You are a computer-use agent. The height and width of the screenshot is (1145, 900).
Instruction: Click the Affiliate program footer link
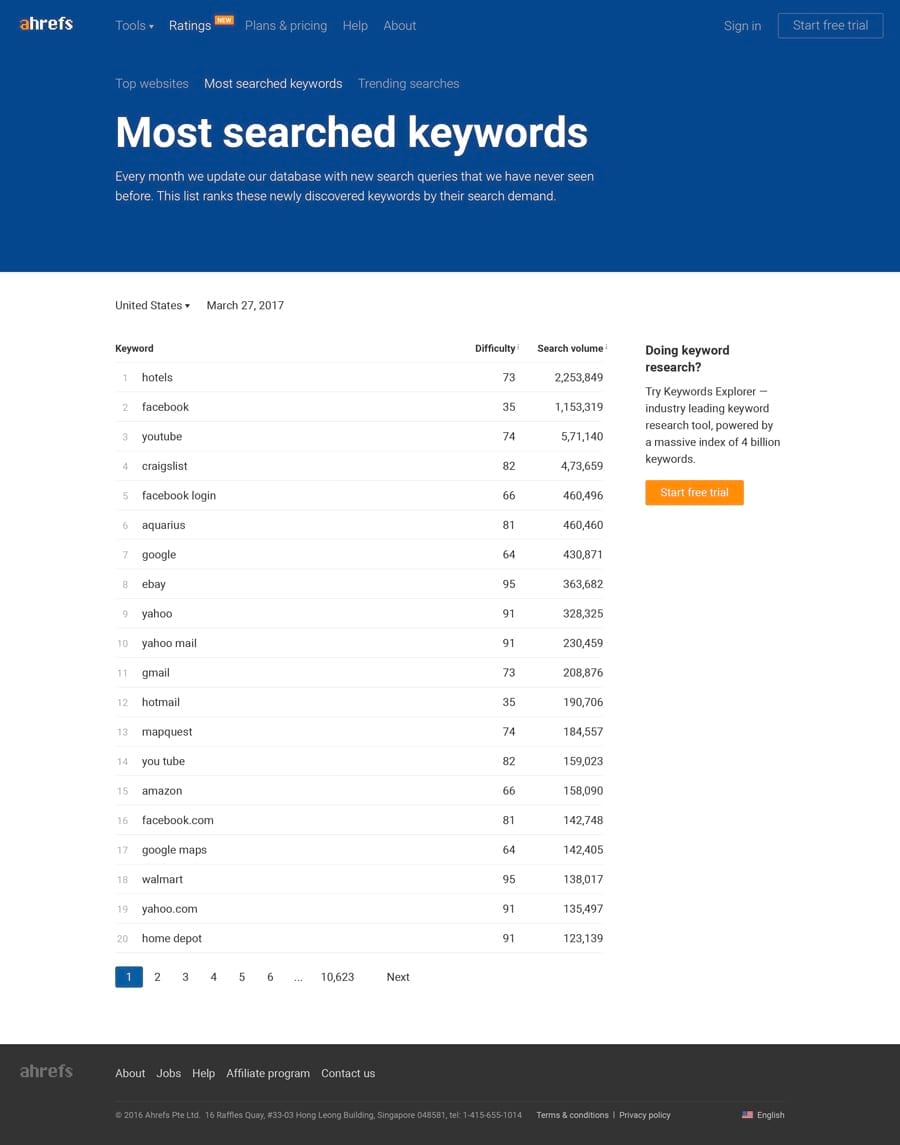268,1073
